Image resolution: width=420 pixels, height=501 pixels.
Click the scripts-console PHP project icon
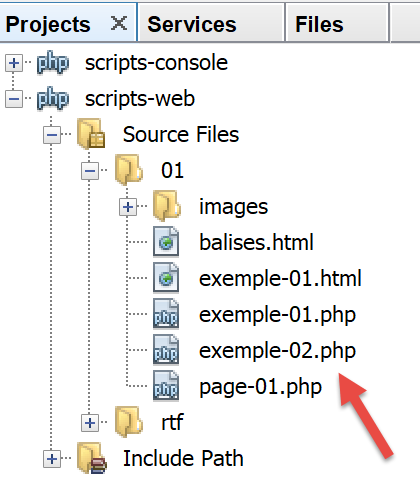pos(53,62)
